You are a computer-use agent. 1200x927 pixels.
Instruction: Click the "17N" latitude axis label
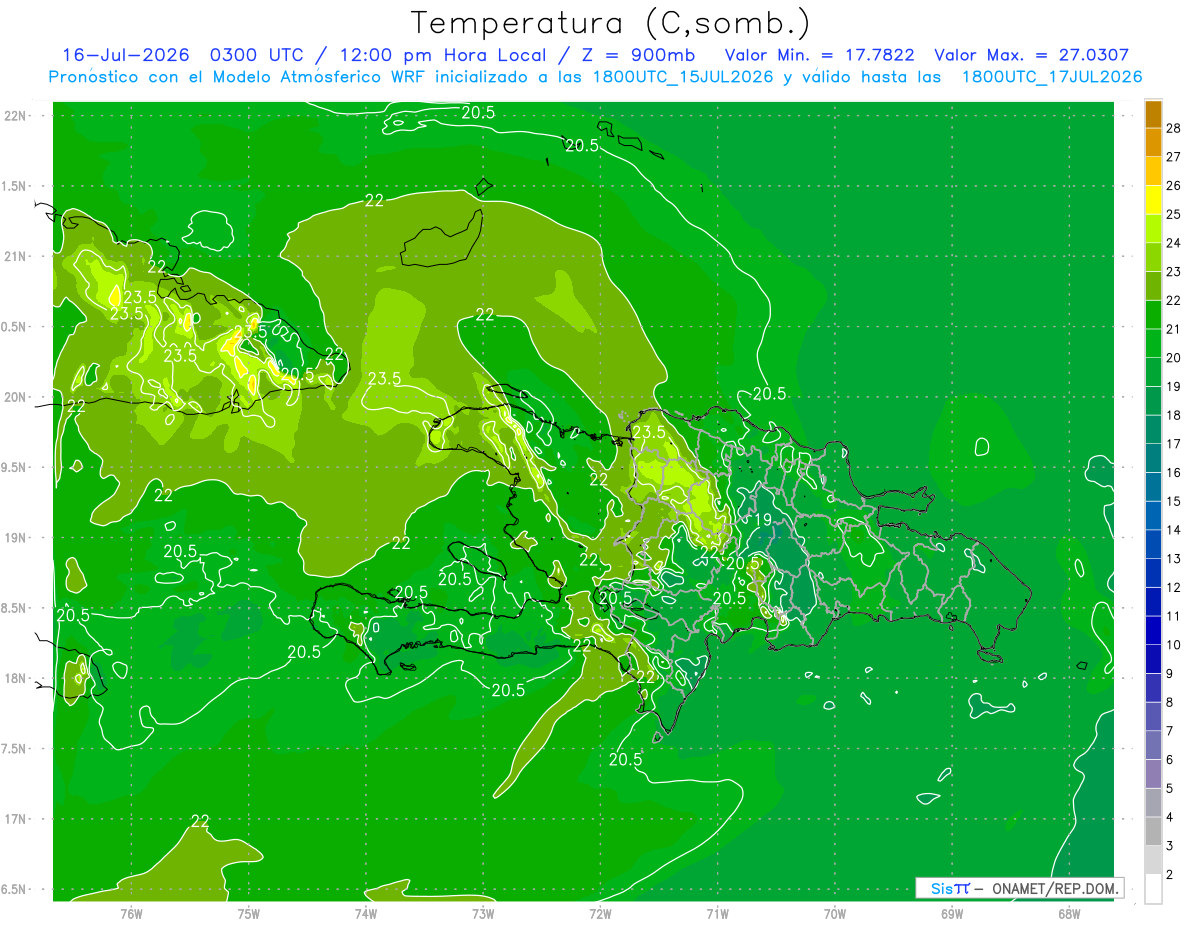[15, 820]
